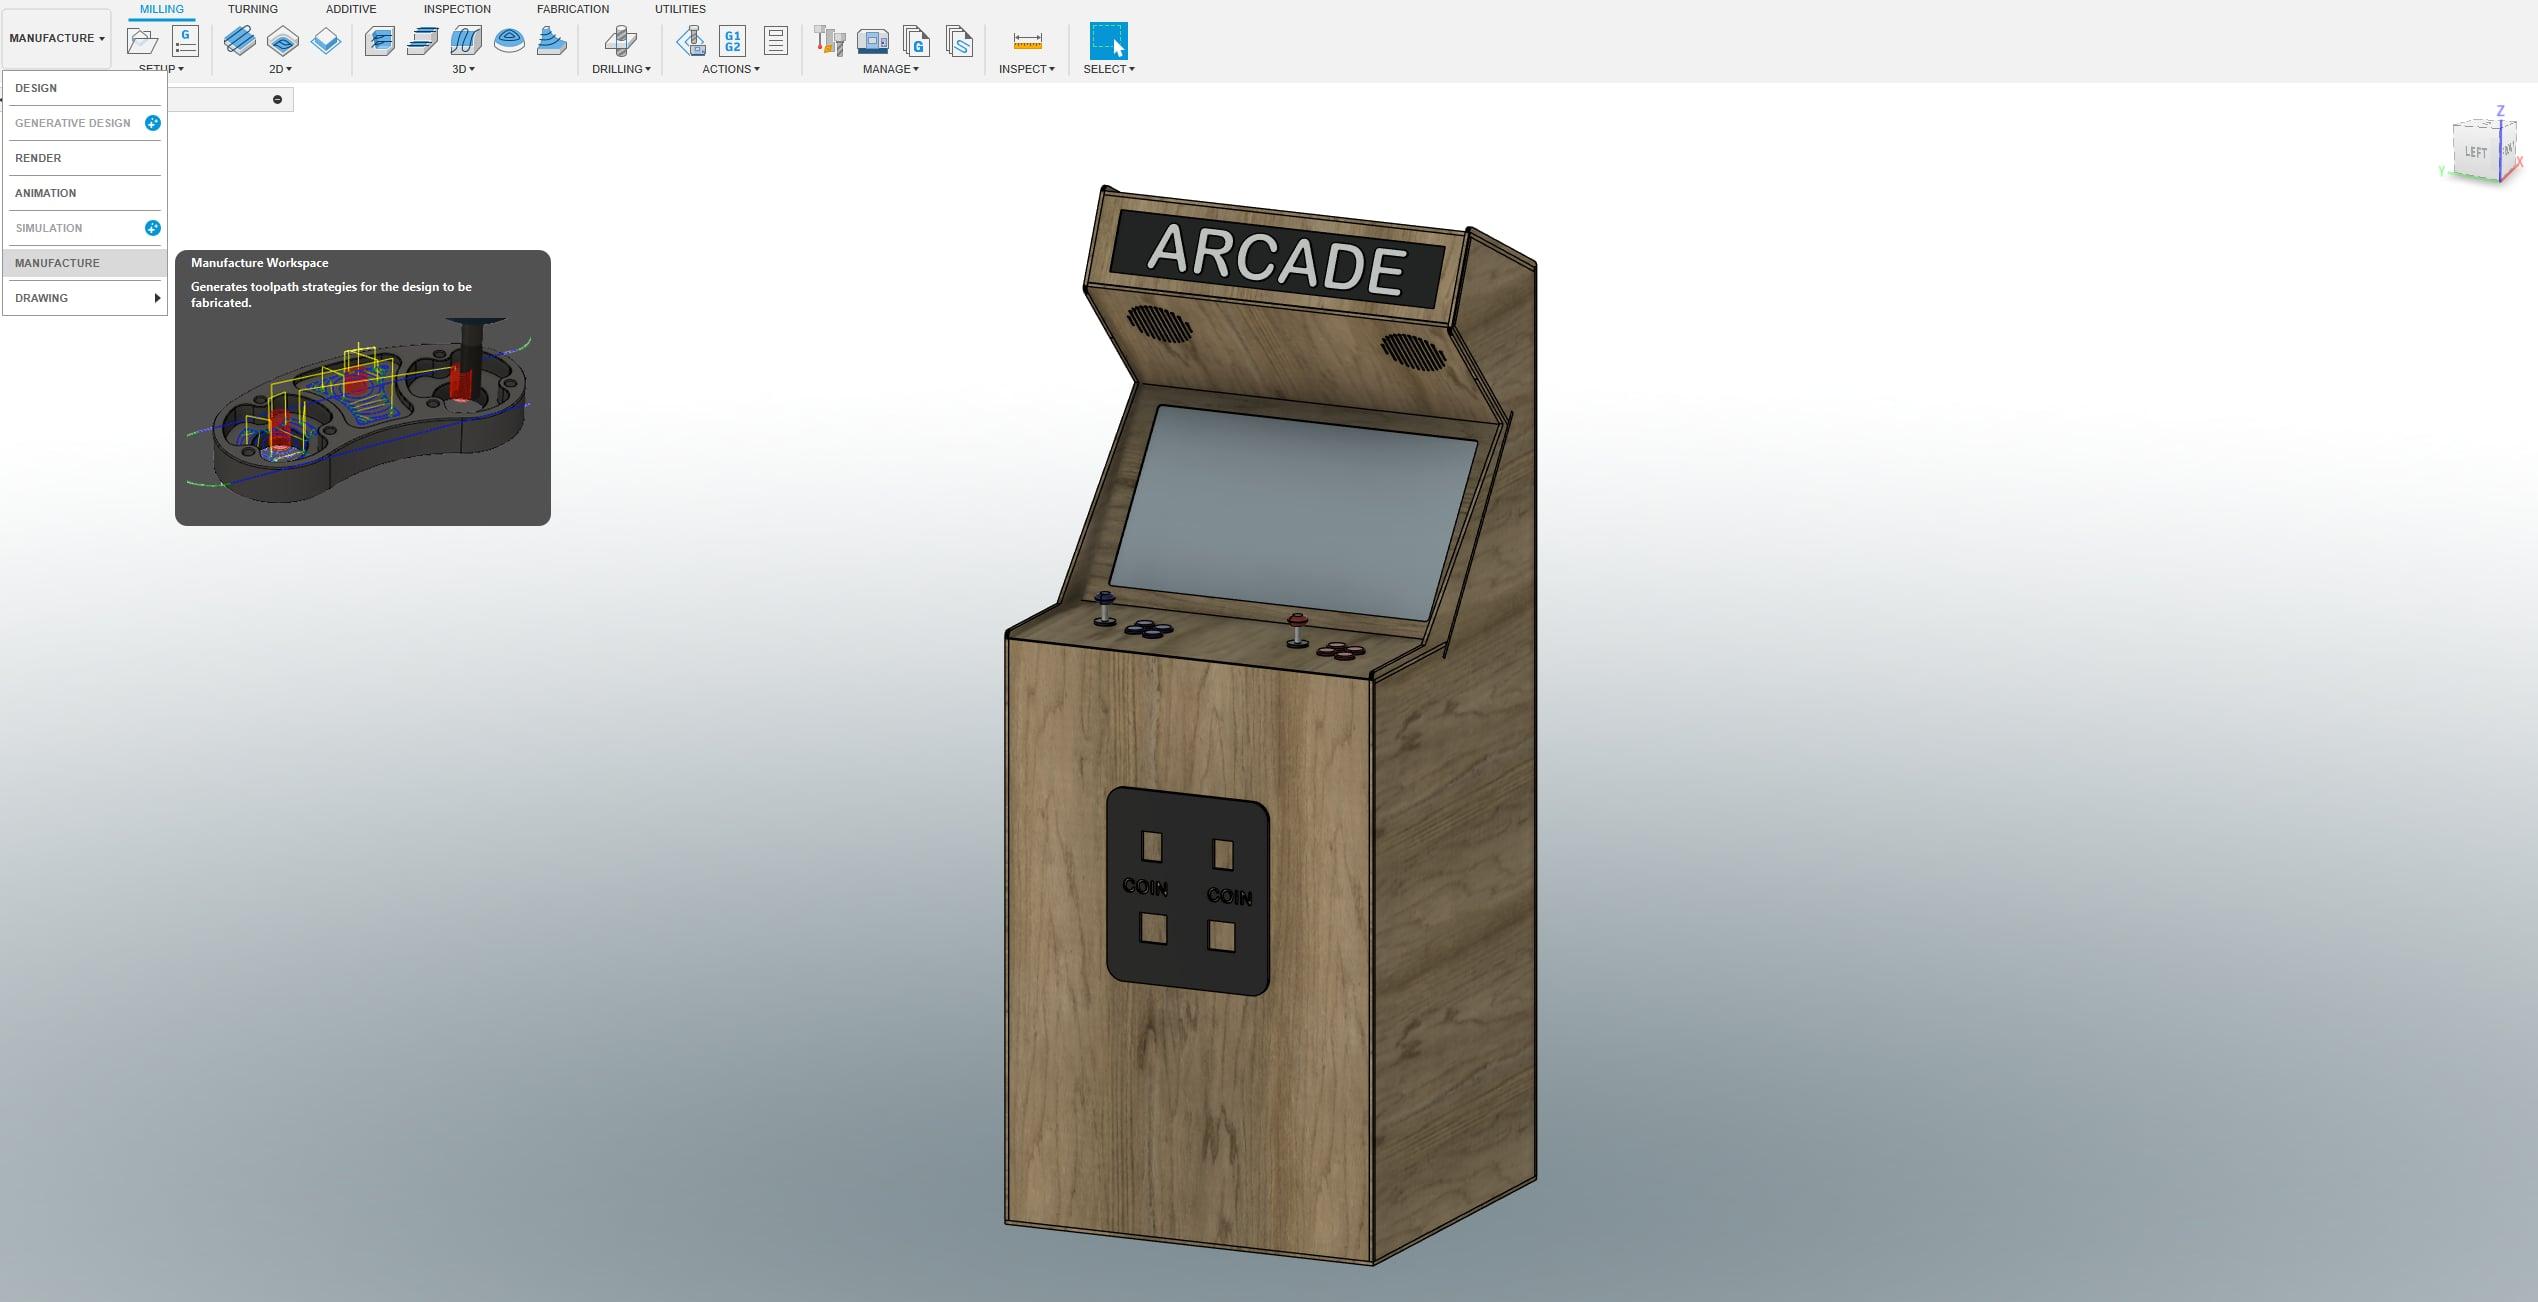
Task: Expand the SETUP dropdown menu
Action: point(161,69)
